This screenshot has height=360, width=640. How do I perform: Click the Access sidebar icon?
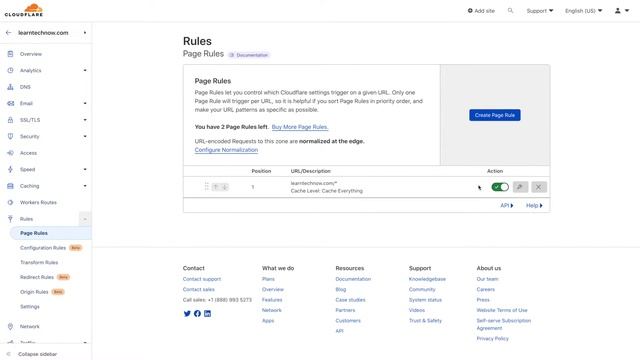[x=11, y=153]
